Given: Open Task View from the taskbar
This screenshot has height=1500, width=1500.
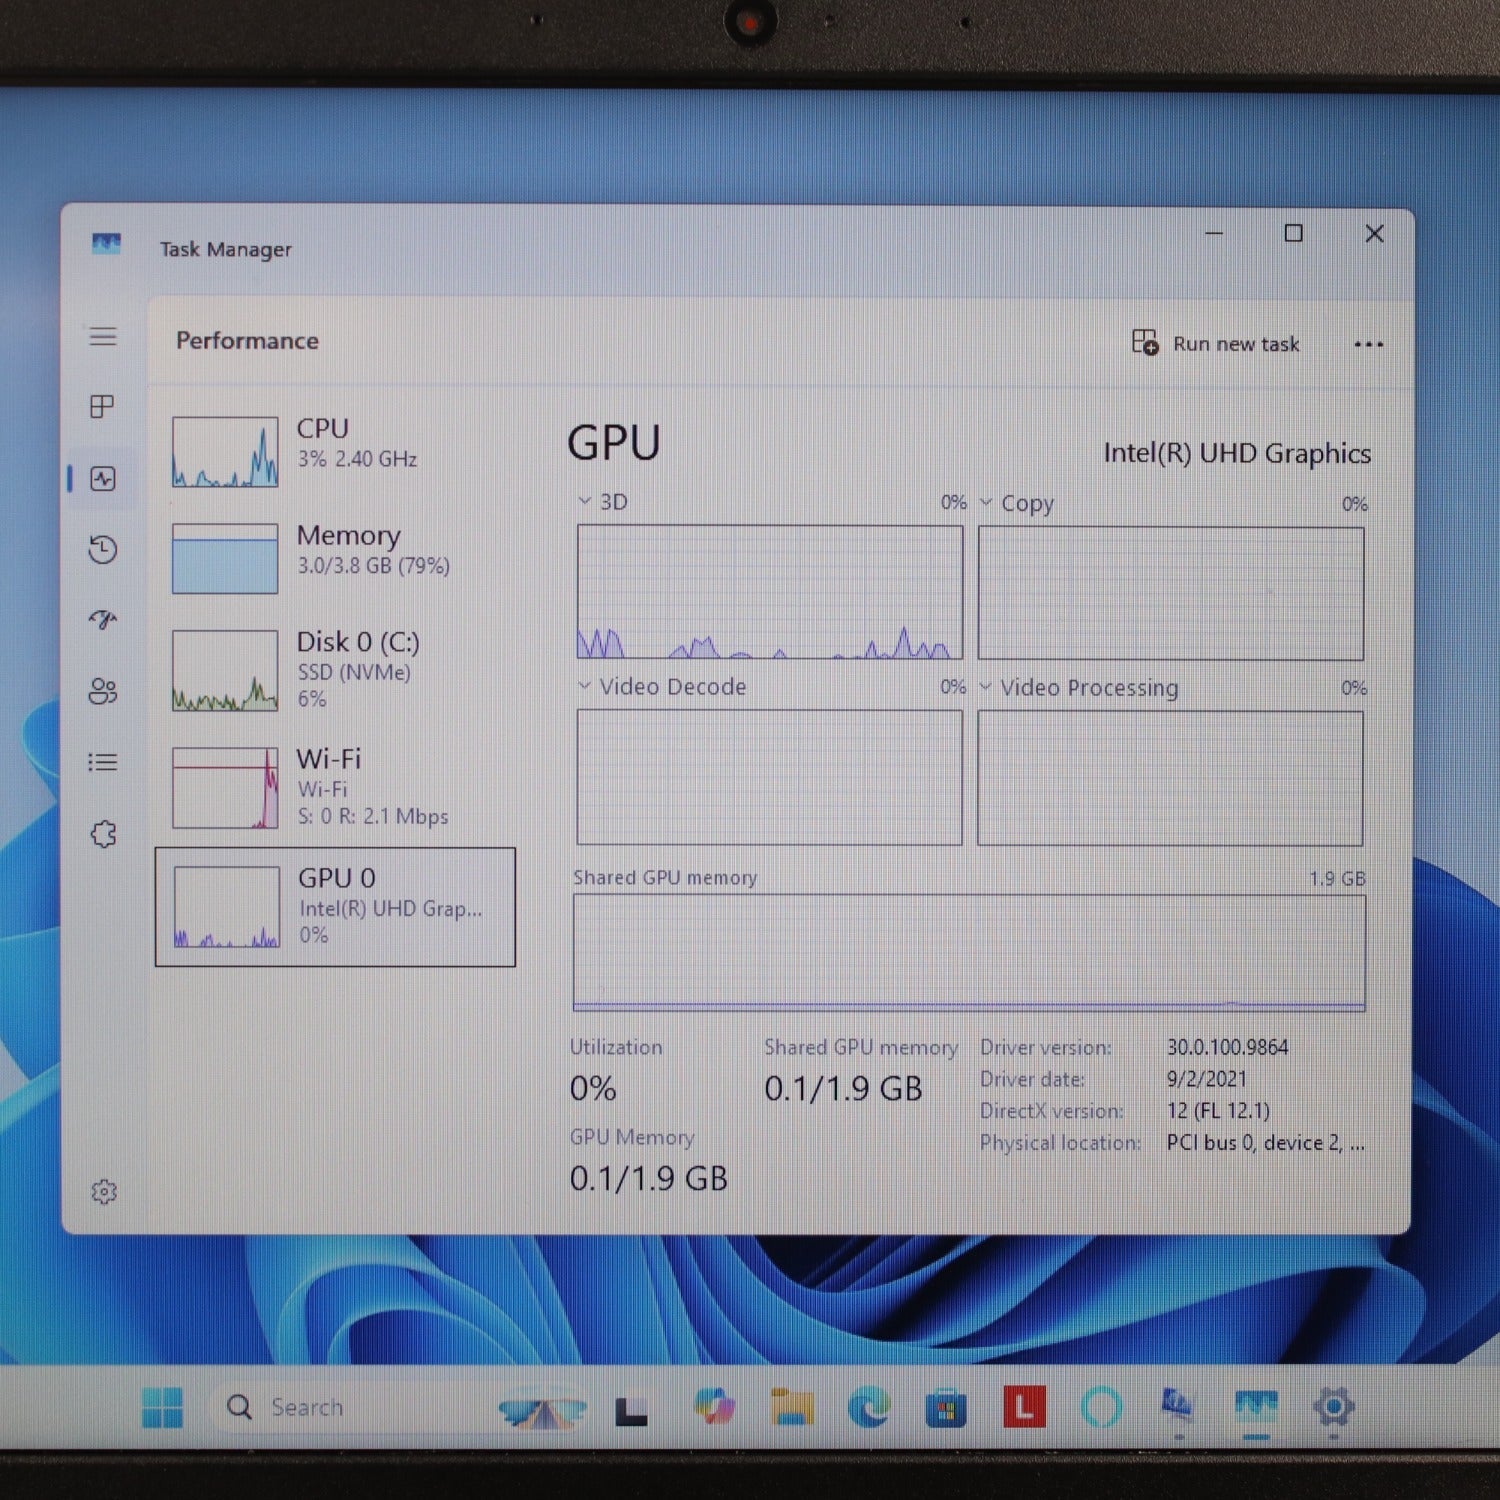Looking at the screenshot, I should [631, 1410].
